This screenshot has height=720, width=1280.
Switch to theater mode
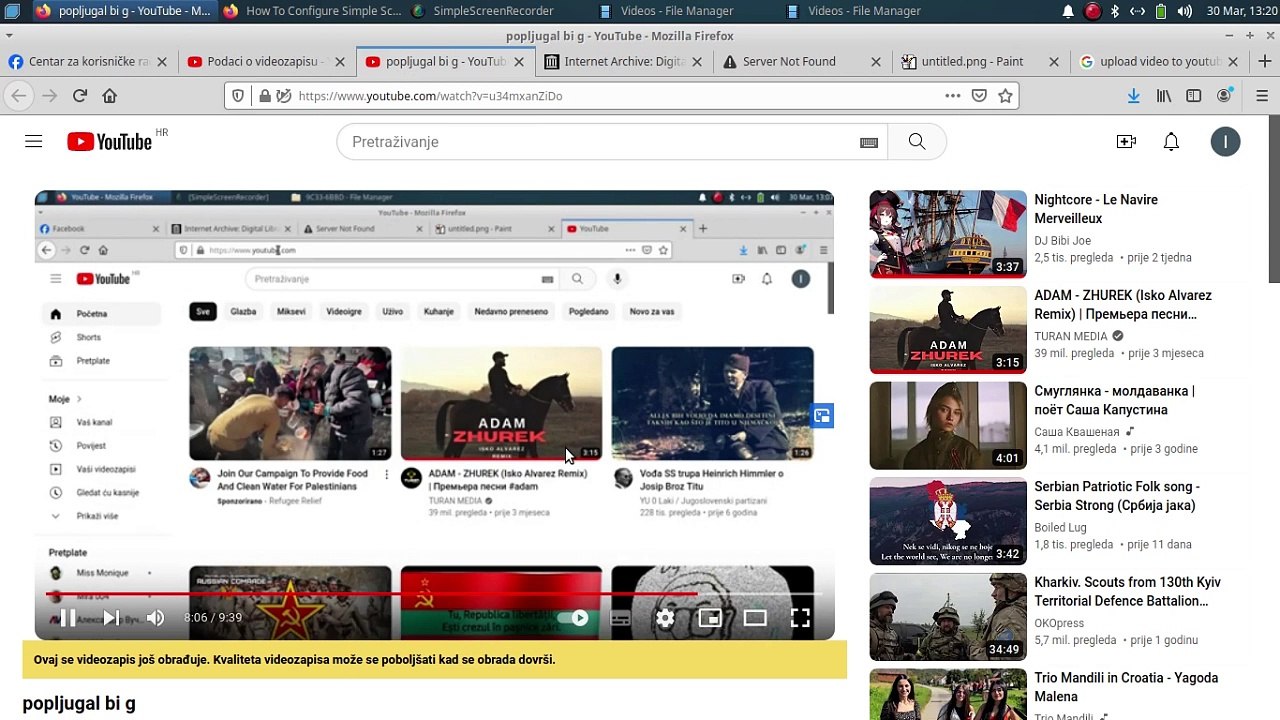tap(755, 618)
